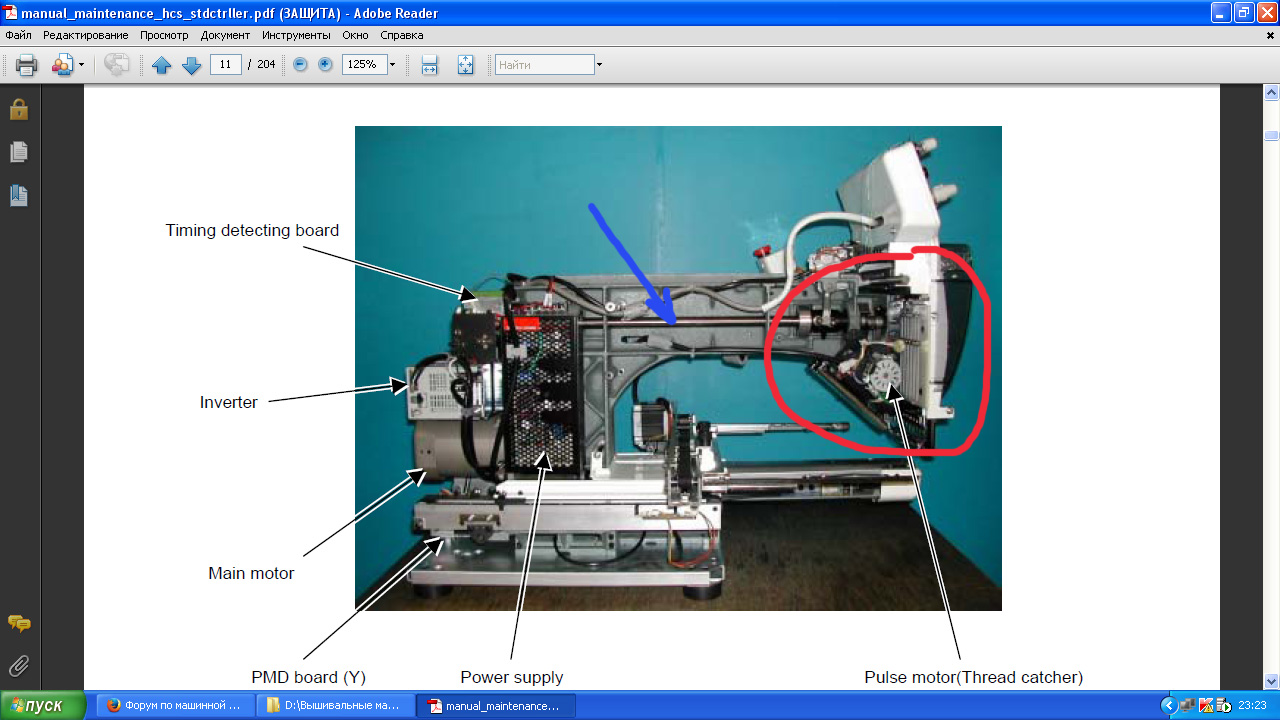Print the document with the printer icon
1280x720 pixels.
pyautogui.click(x=27, y=65)
